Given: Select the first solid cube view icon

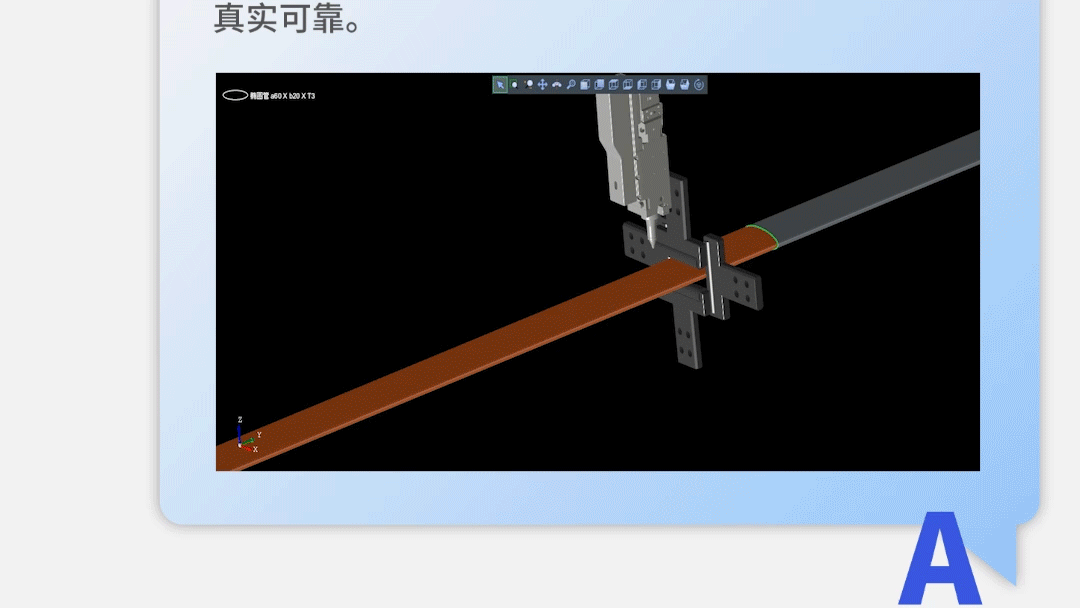Looking at the screenshot, I should 585,85.
